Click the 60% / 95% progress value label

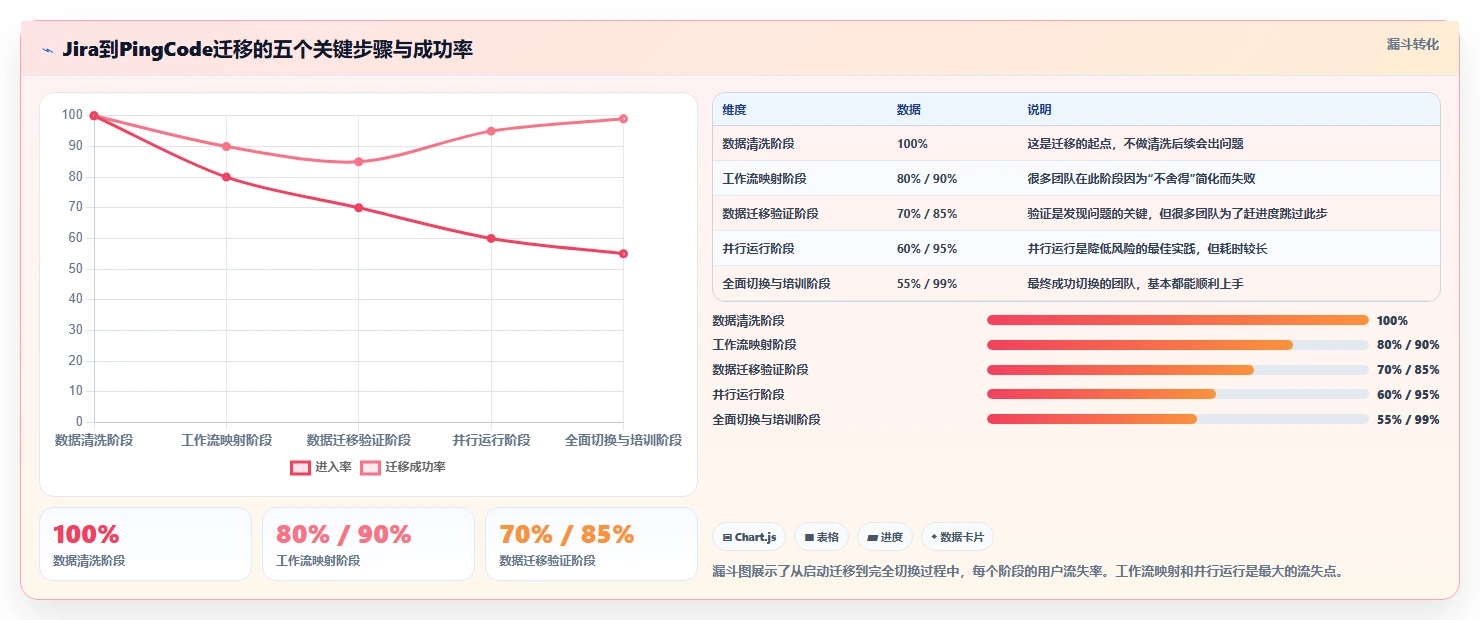(1408, 395)
